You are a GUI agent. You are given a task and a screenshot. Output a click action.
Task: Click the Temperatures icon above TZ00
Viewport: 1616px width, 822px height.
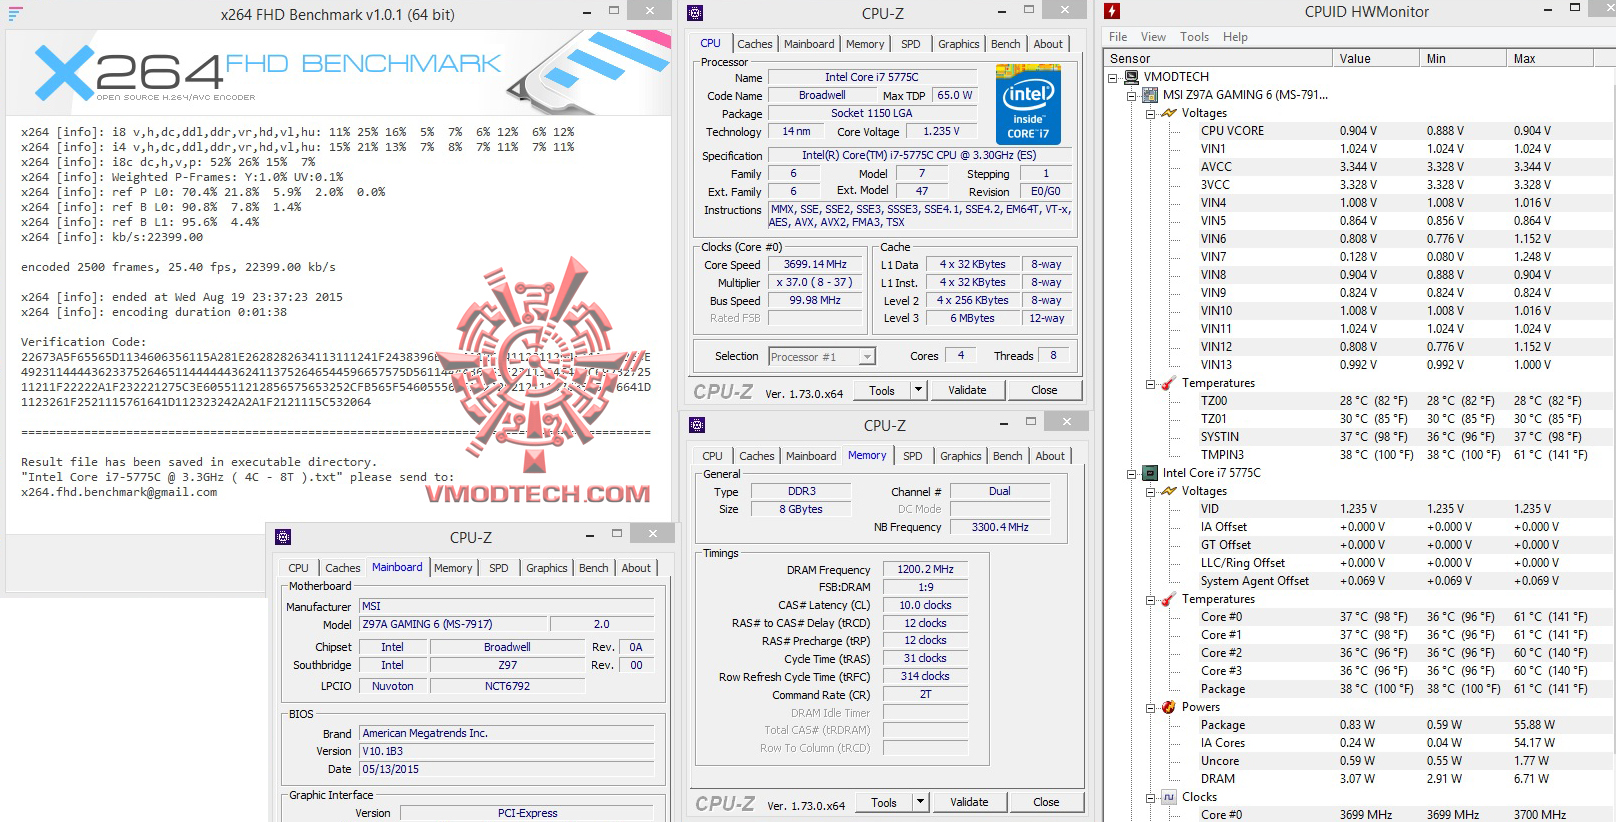pyautogui.click(x=1169, y=383)
